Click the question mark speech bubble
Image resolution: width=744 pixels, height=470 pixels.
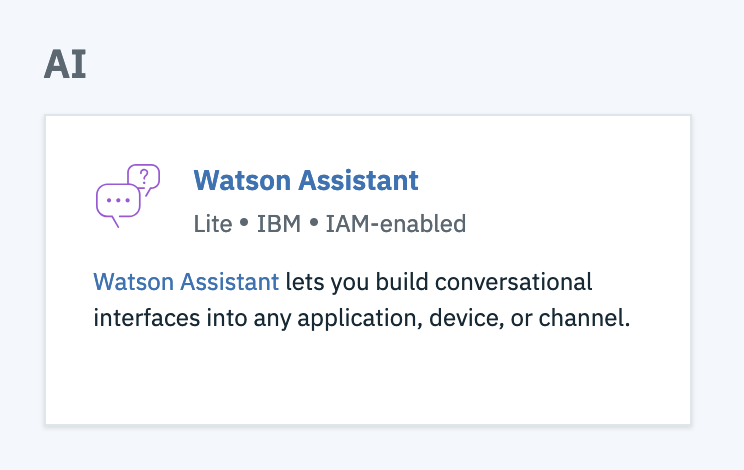144,179
